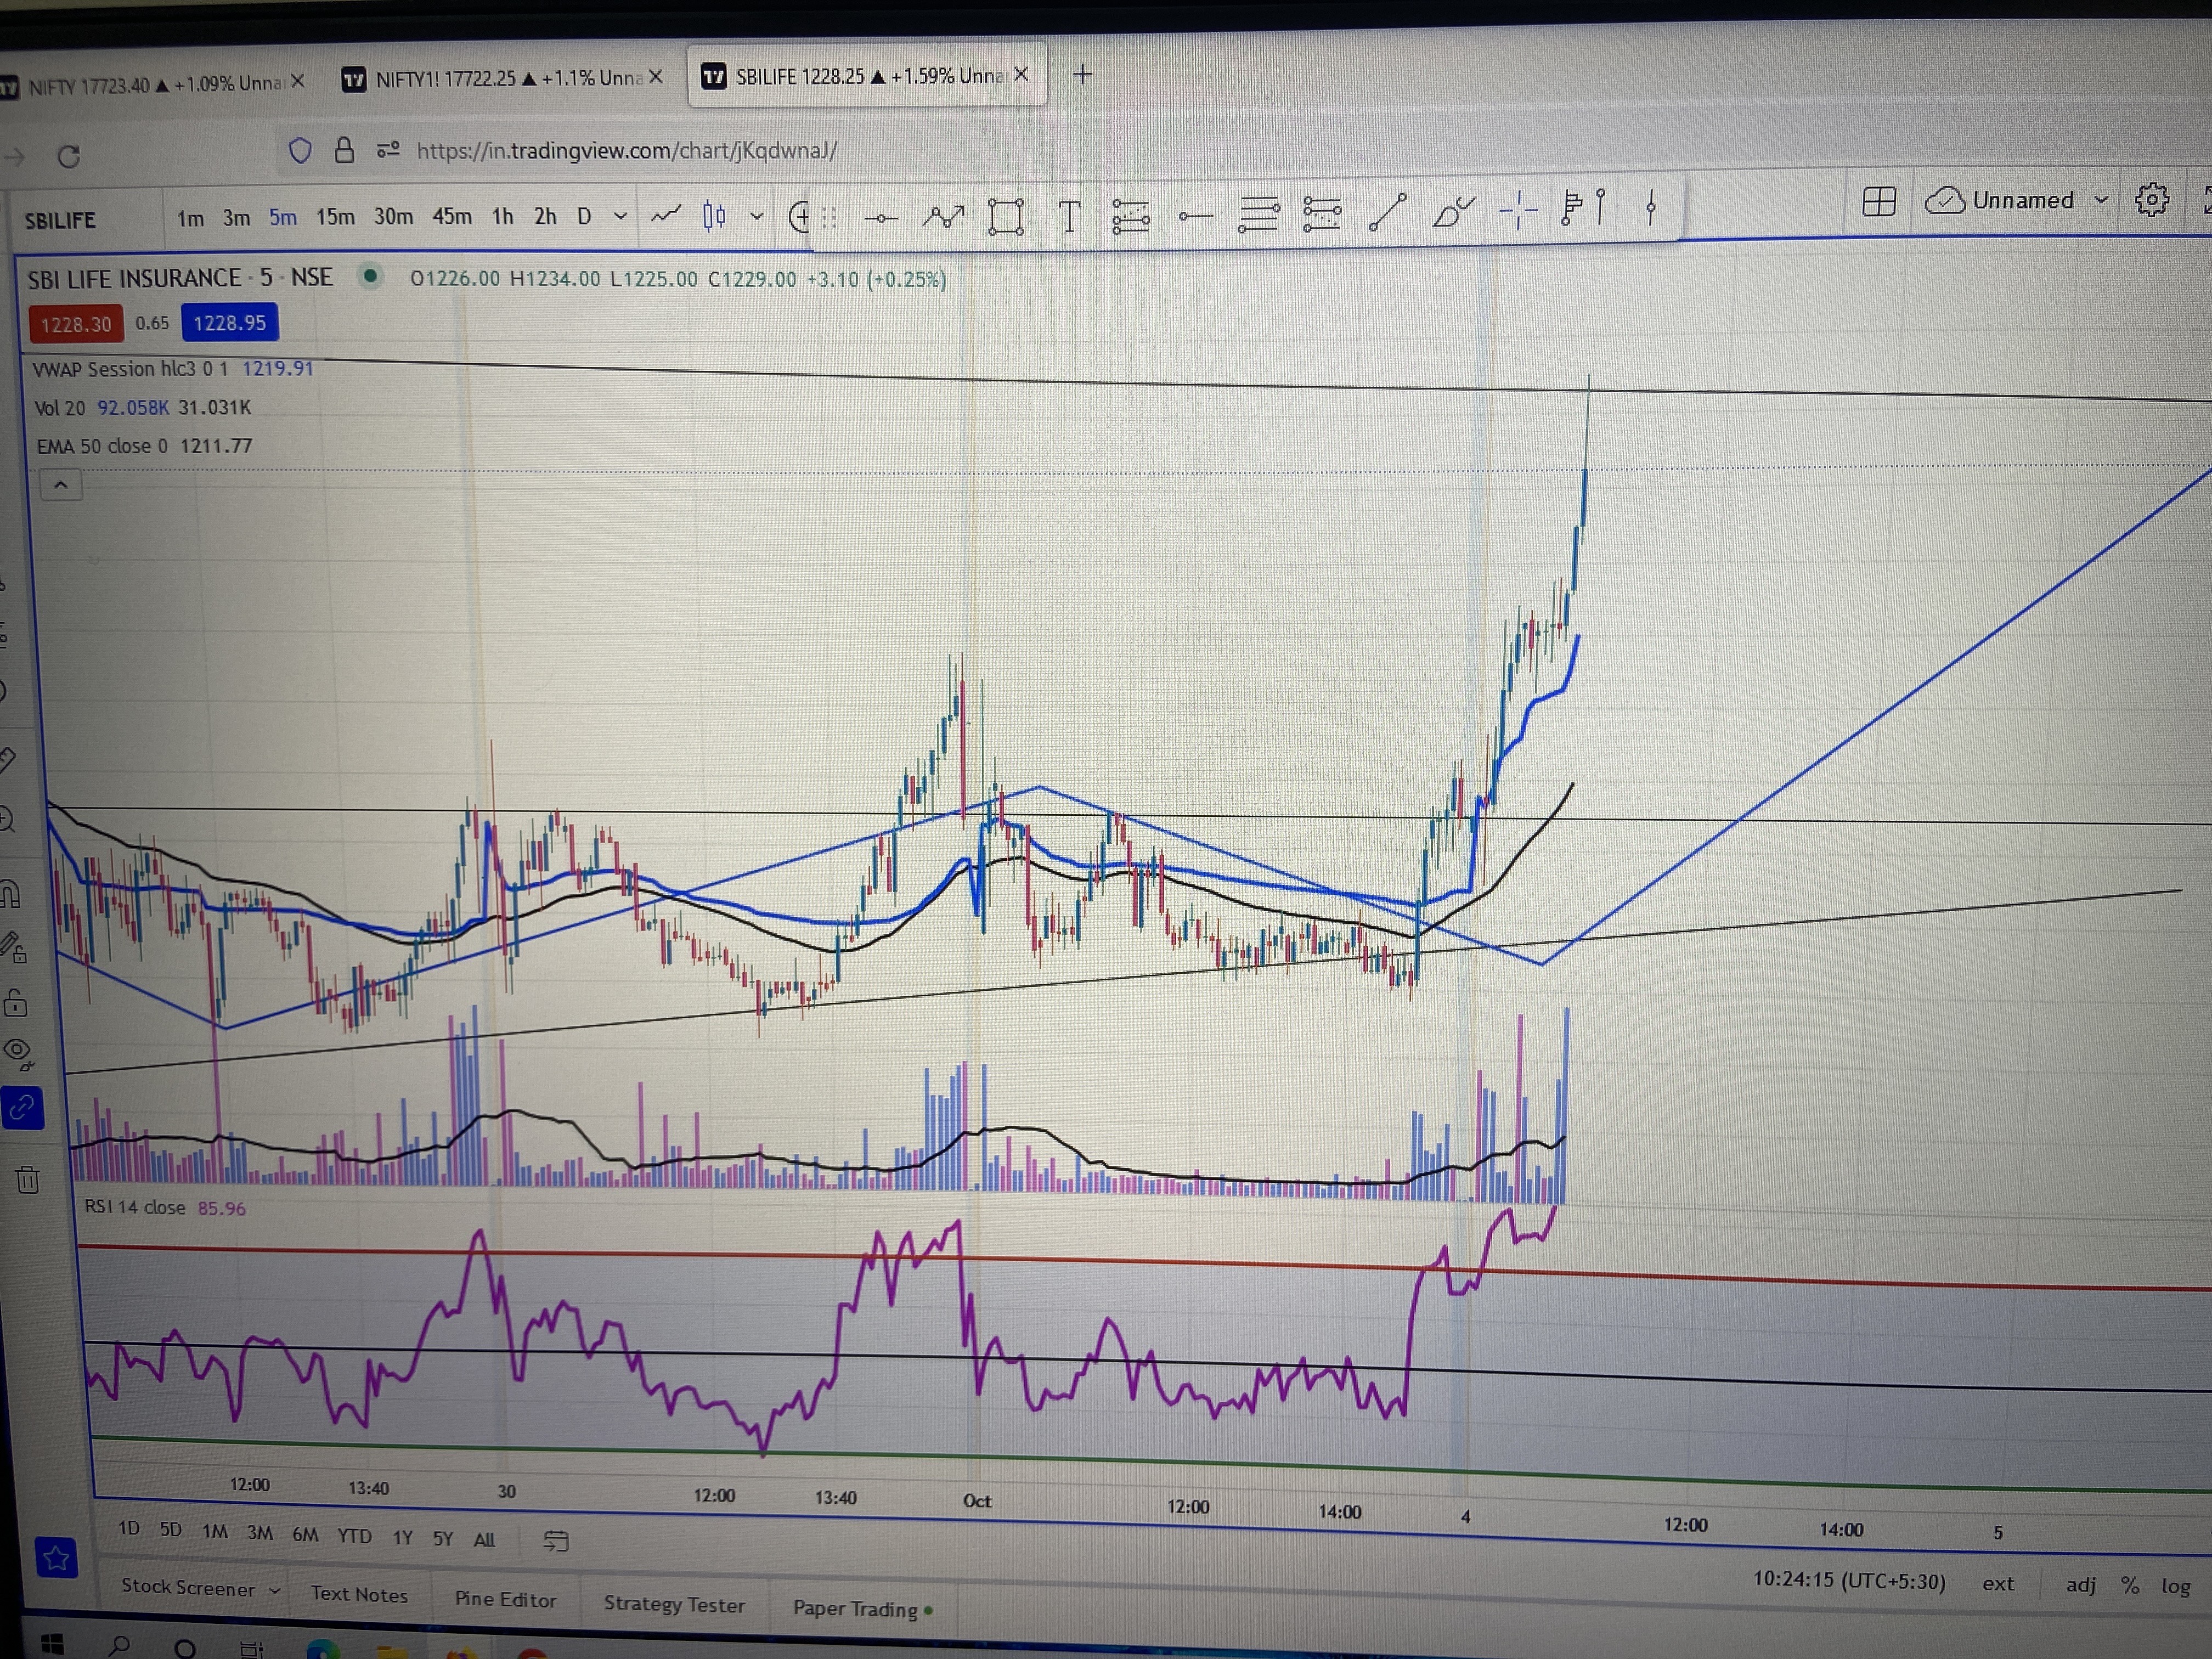Screen dimensions: 2212x1659
Task: Open the candlestick chart style button
Action: 714,216
